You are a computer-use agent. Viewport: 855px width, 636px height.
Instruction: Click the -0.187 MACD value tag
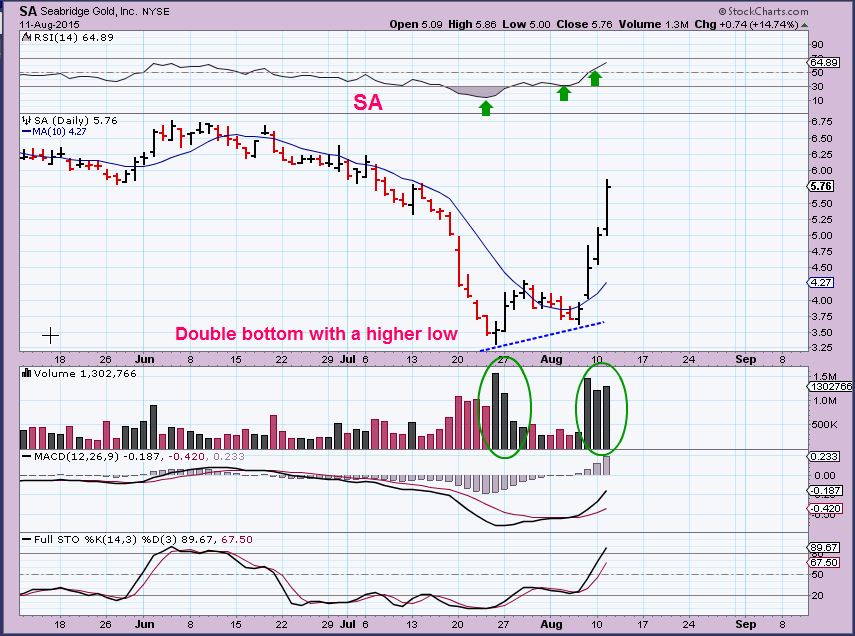826,491
